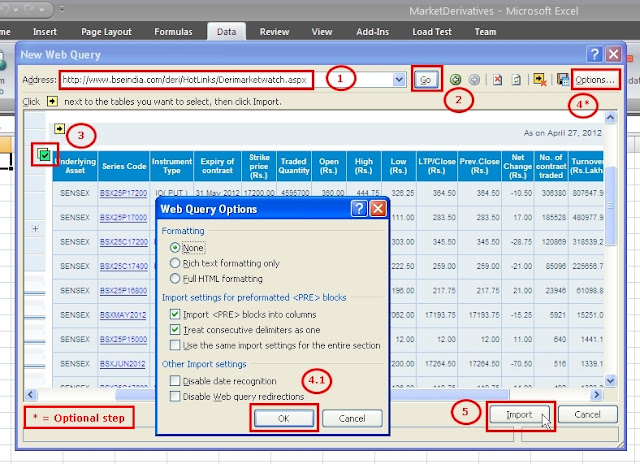Select the None formatting radio button
Screen dimensions: 640x464
(175, 247)
